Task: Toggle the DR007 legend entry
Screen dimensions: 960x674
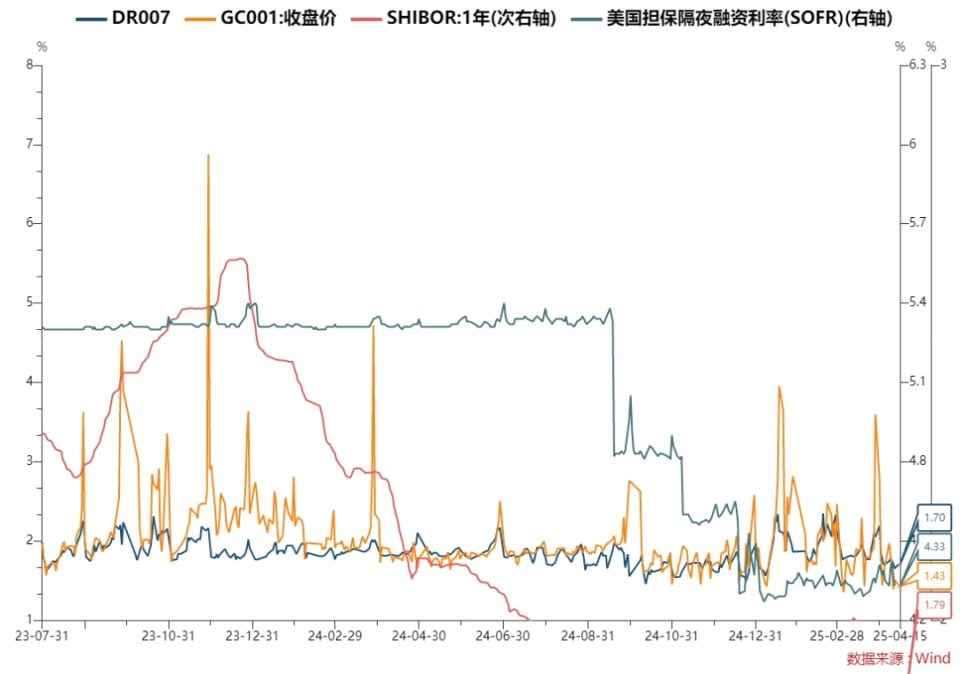Action: point(123,18)
